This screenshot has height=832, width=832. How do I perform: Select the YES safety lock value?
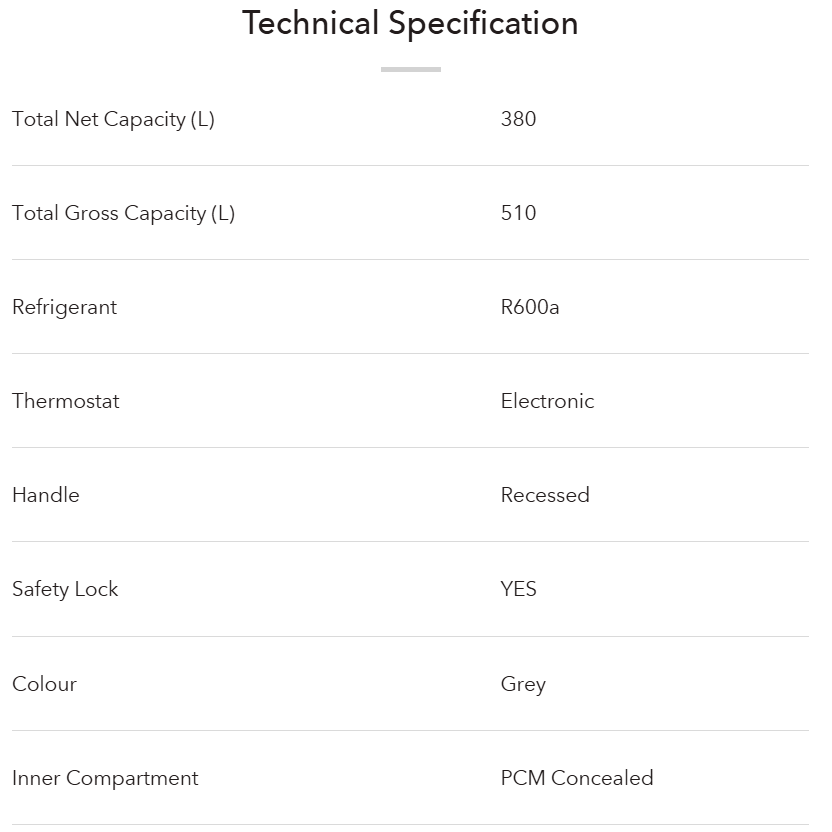[518, 589]
